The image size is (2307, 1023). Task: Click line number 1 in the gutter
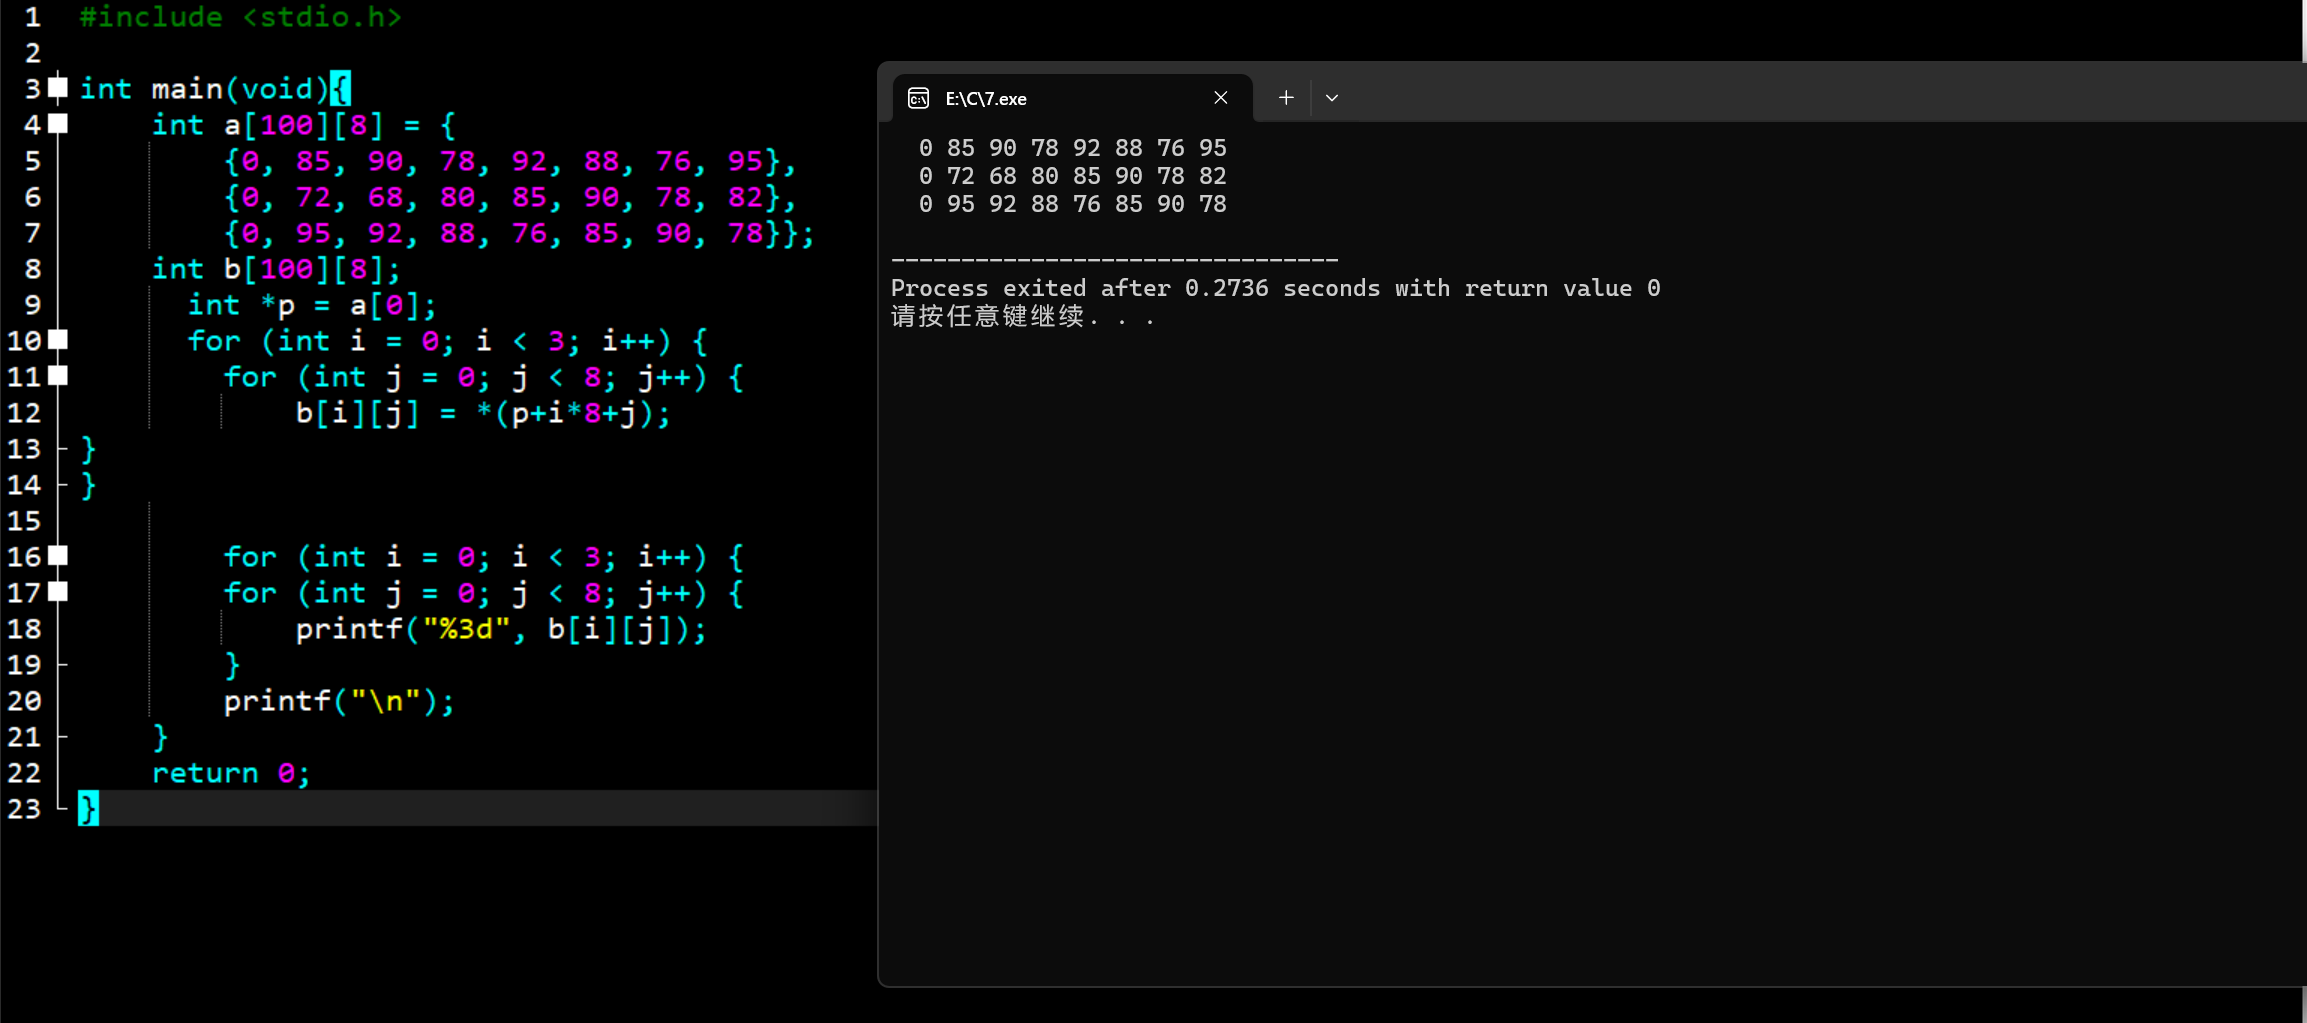(x=32, y=17)
